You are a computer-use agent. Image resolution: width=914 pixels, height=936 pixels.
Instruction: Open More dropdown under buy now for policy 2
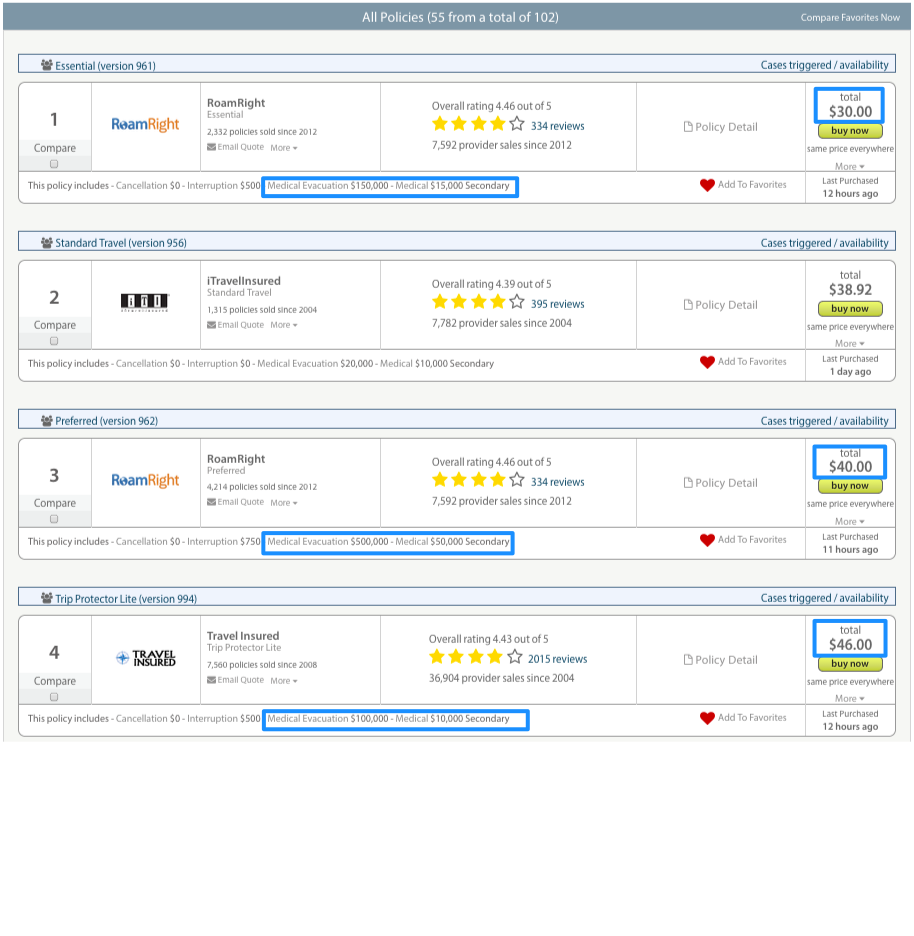point(849,344)
